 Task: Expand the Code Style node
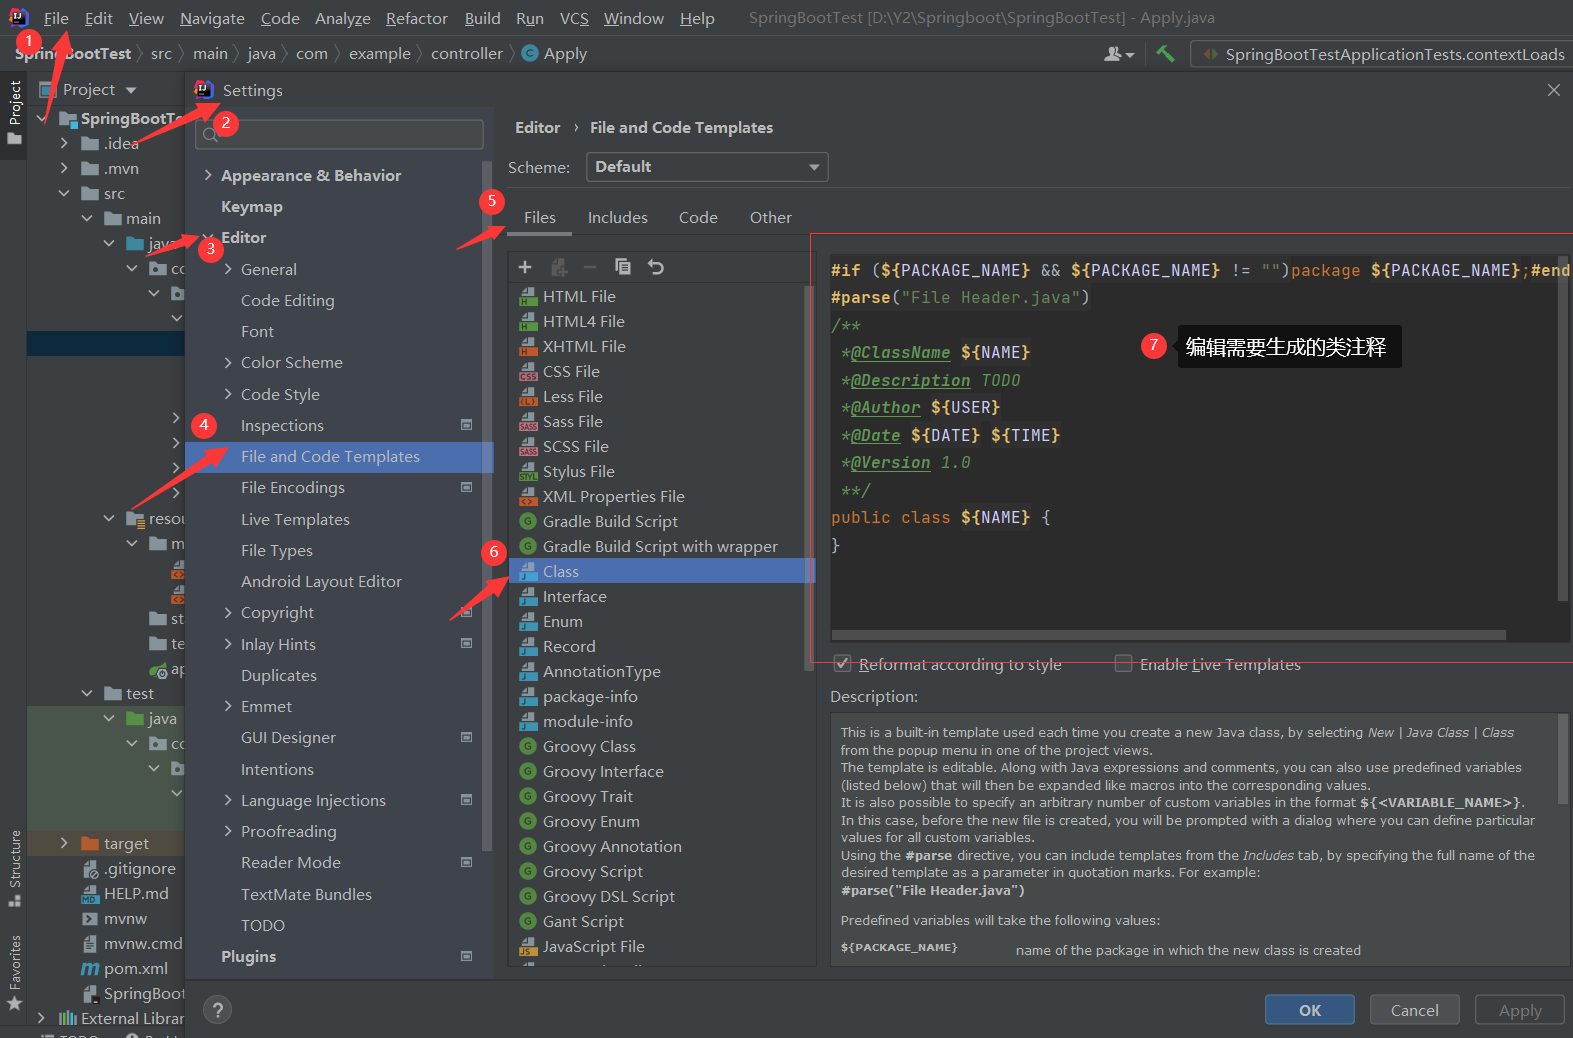point(228,394)
